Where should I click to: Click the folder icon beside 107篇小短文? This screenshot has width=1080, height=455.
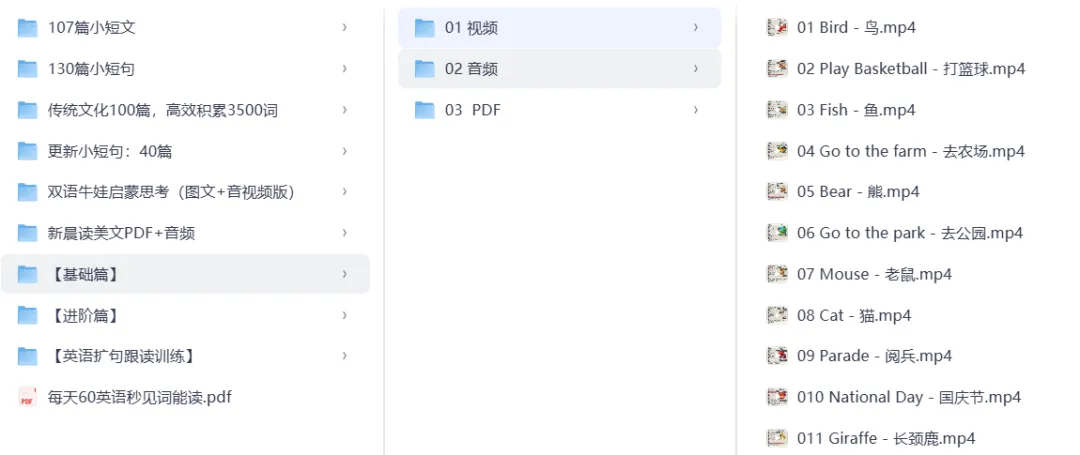point(27,28)
